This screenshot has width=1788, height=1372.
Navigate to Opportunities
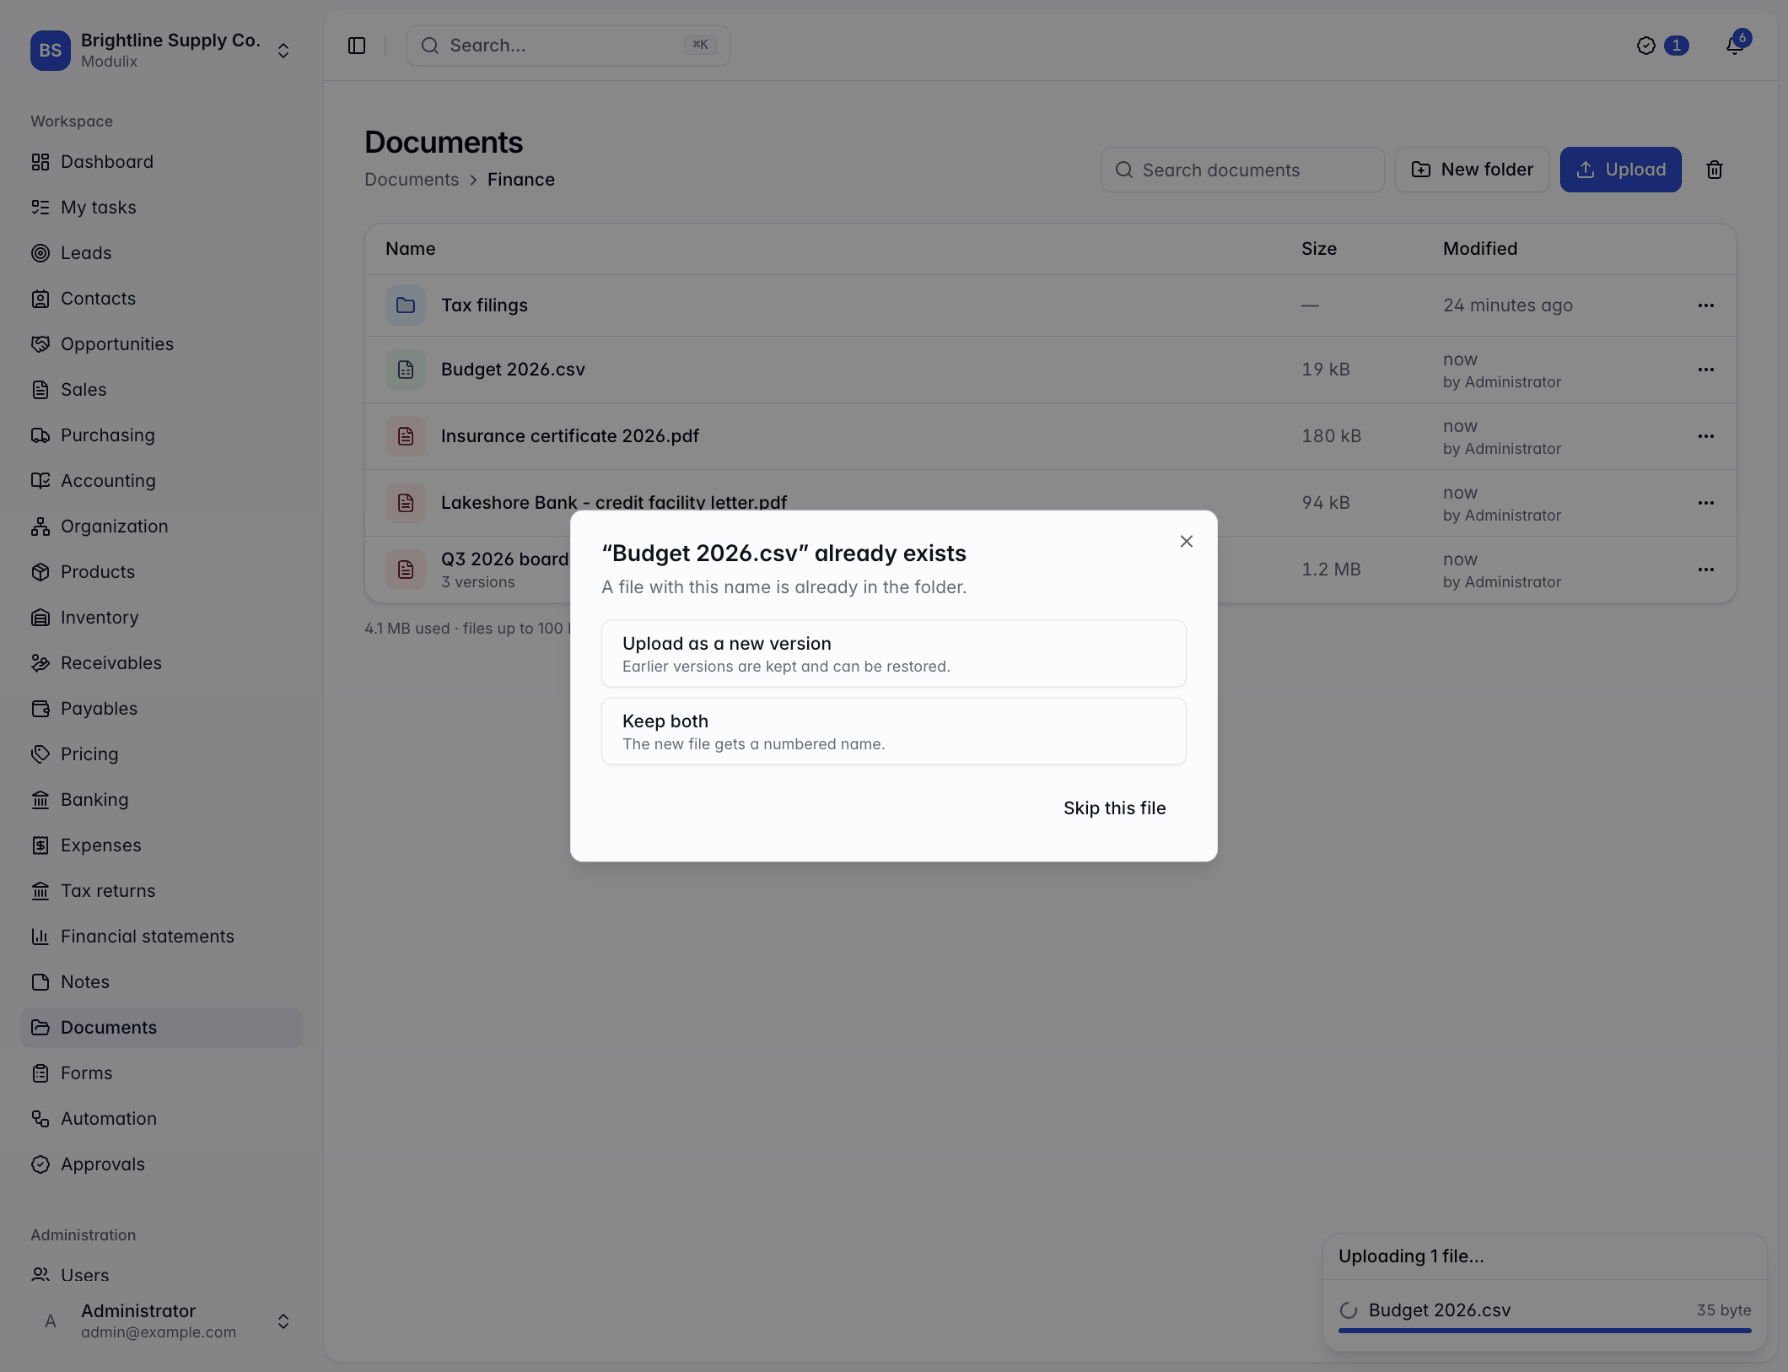(x=161, y=344)
